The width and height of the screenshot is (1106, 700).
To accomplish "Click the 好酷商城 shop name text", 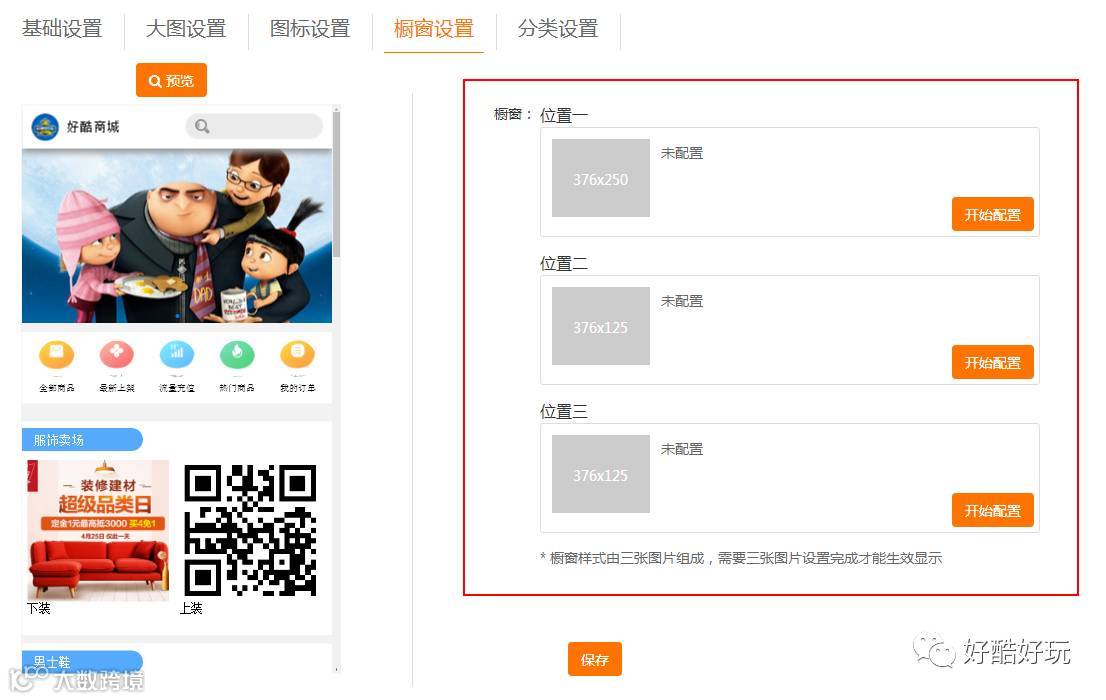I will coord(93,127).
